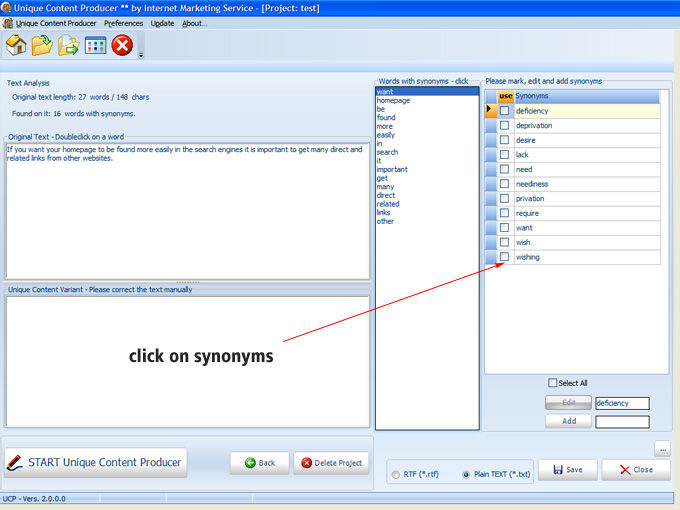Click inside the Original Text box
Viewport: 680px width, 510px height.
(187, 211)
